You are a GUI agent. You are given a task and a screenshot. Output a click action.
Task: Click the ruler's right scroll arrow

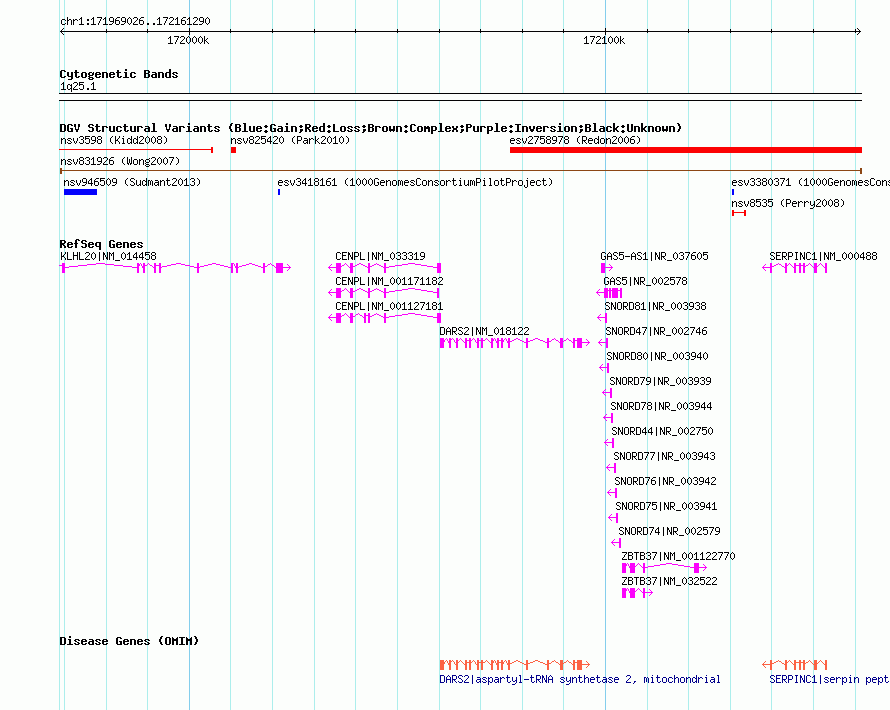tap(858, 31)
